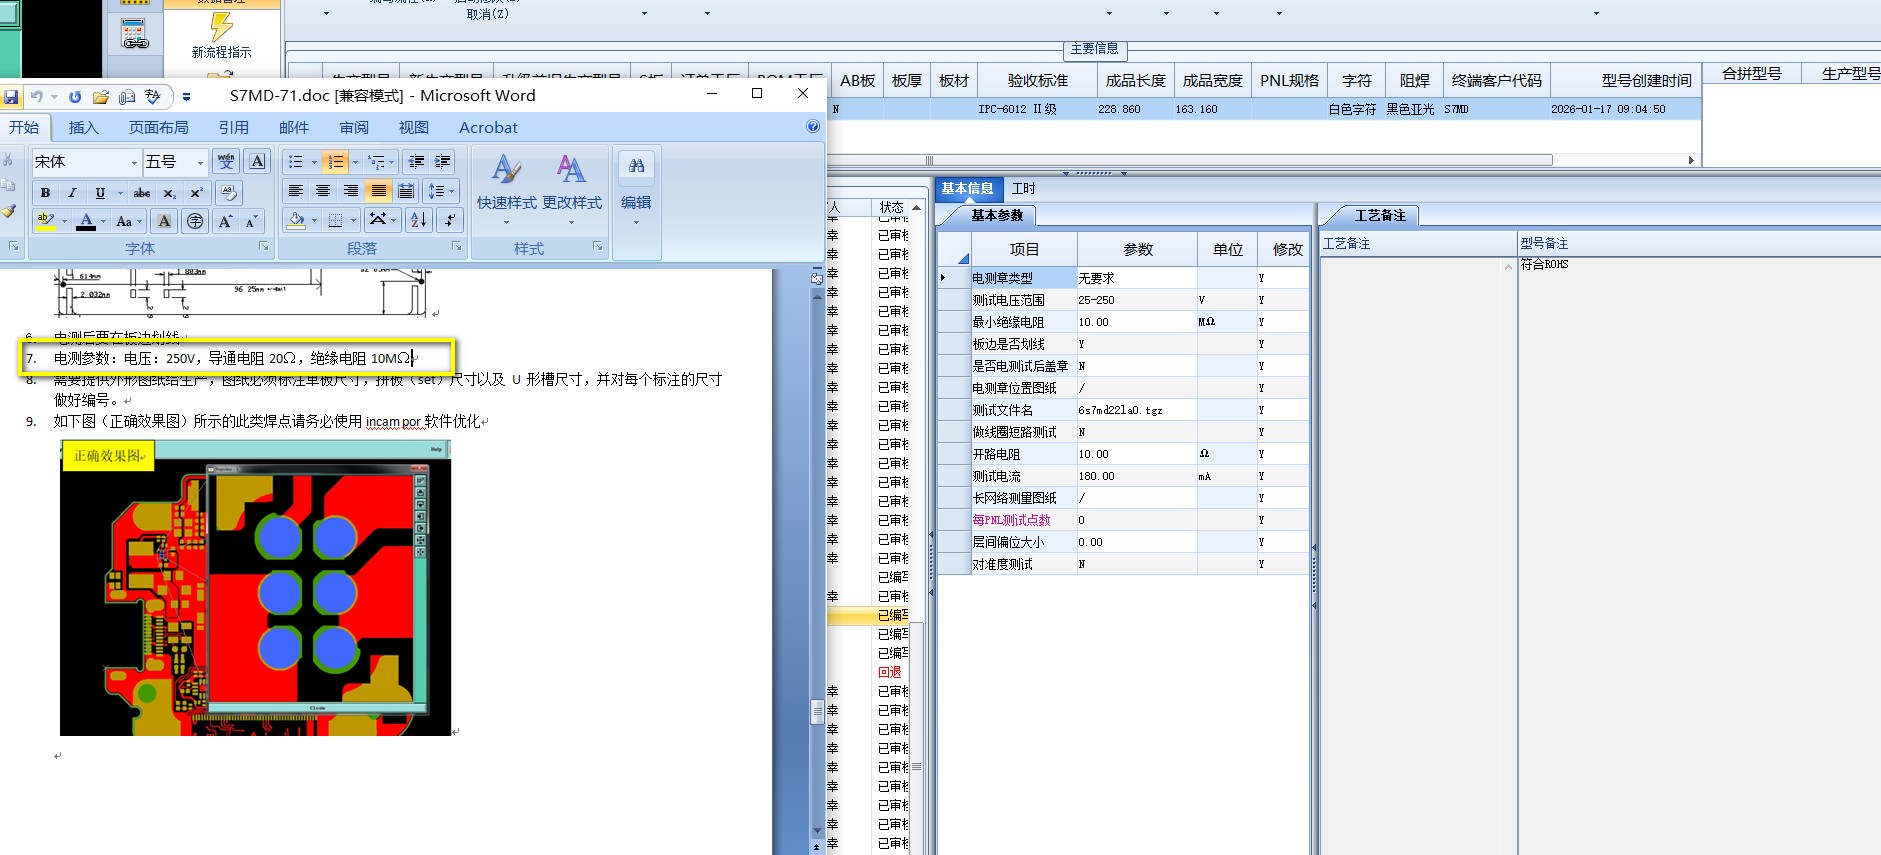Viewport: 1881px width, 855px height.
Task: Apply underline to selected text
Action: click(100, 193)
